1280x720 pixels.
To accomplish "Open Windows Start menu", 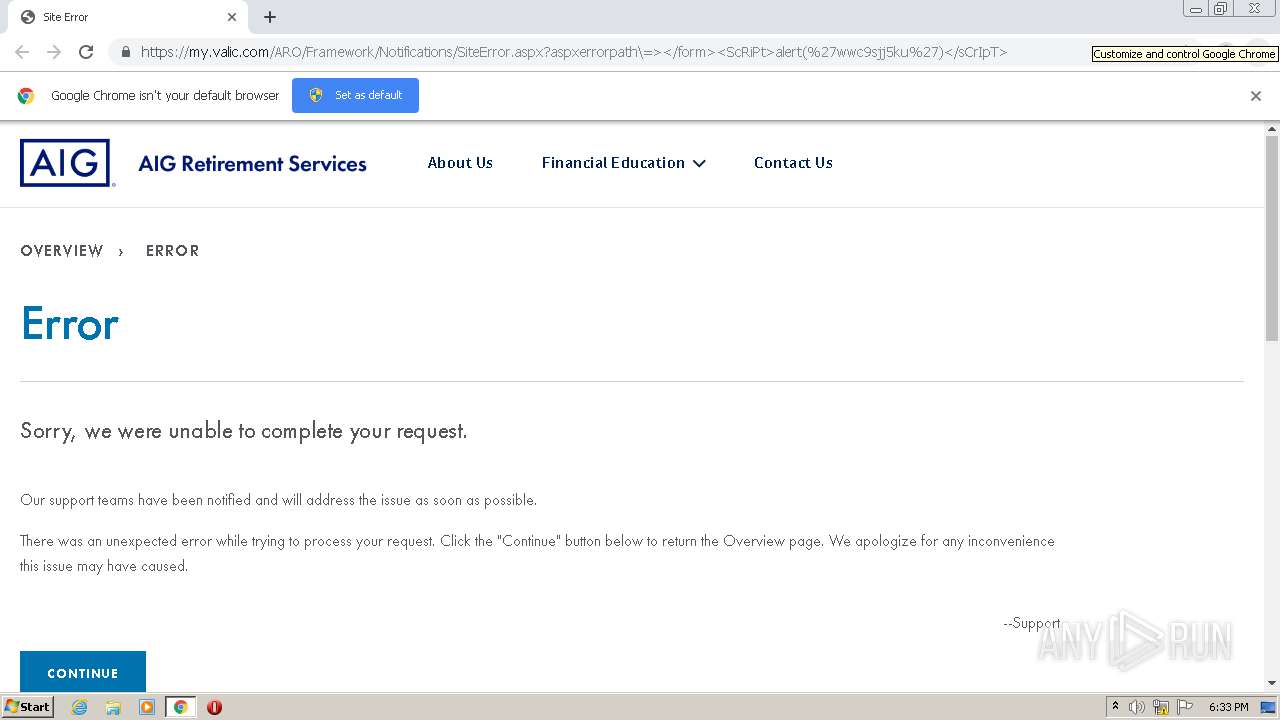I will [27, 707].
